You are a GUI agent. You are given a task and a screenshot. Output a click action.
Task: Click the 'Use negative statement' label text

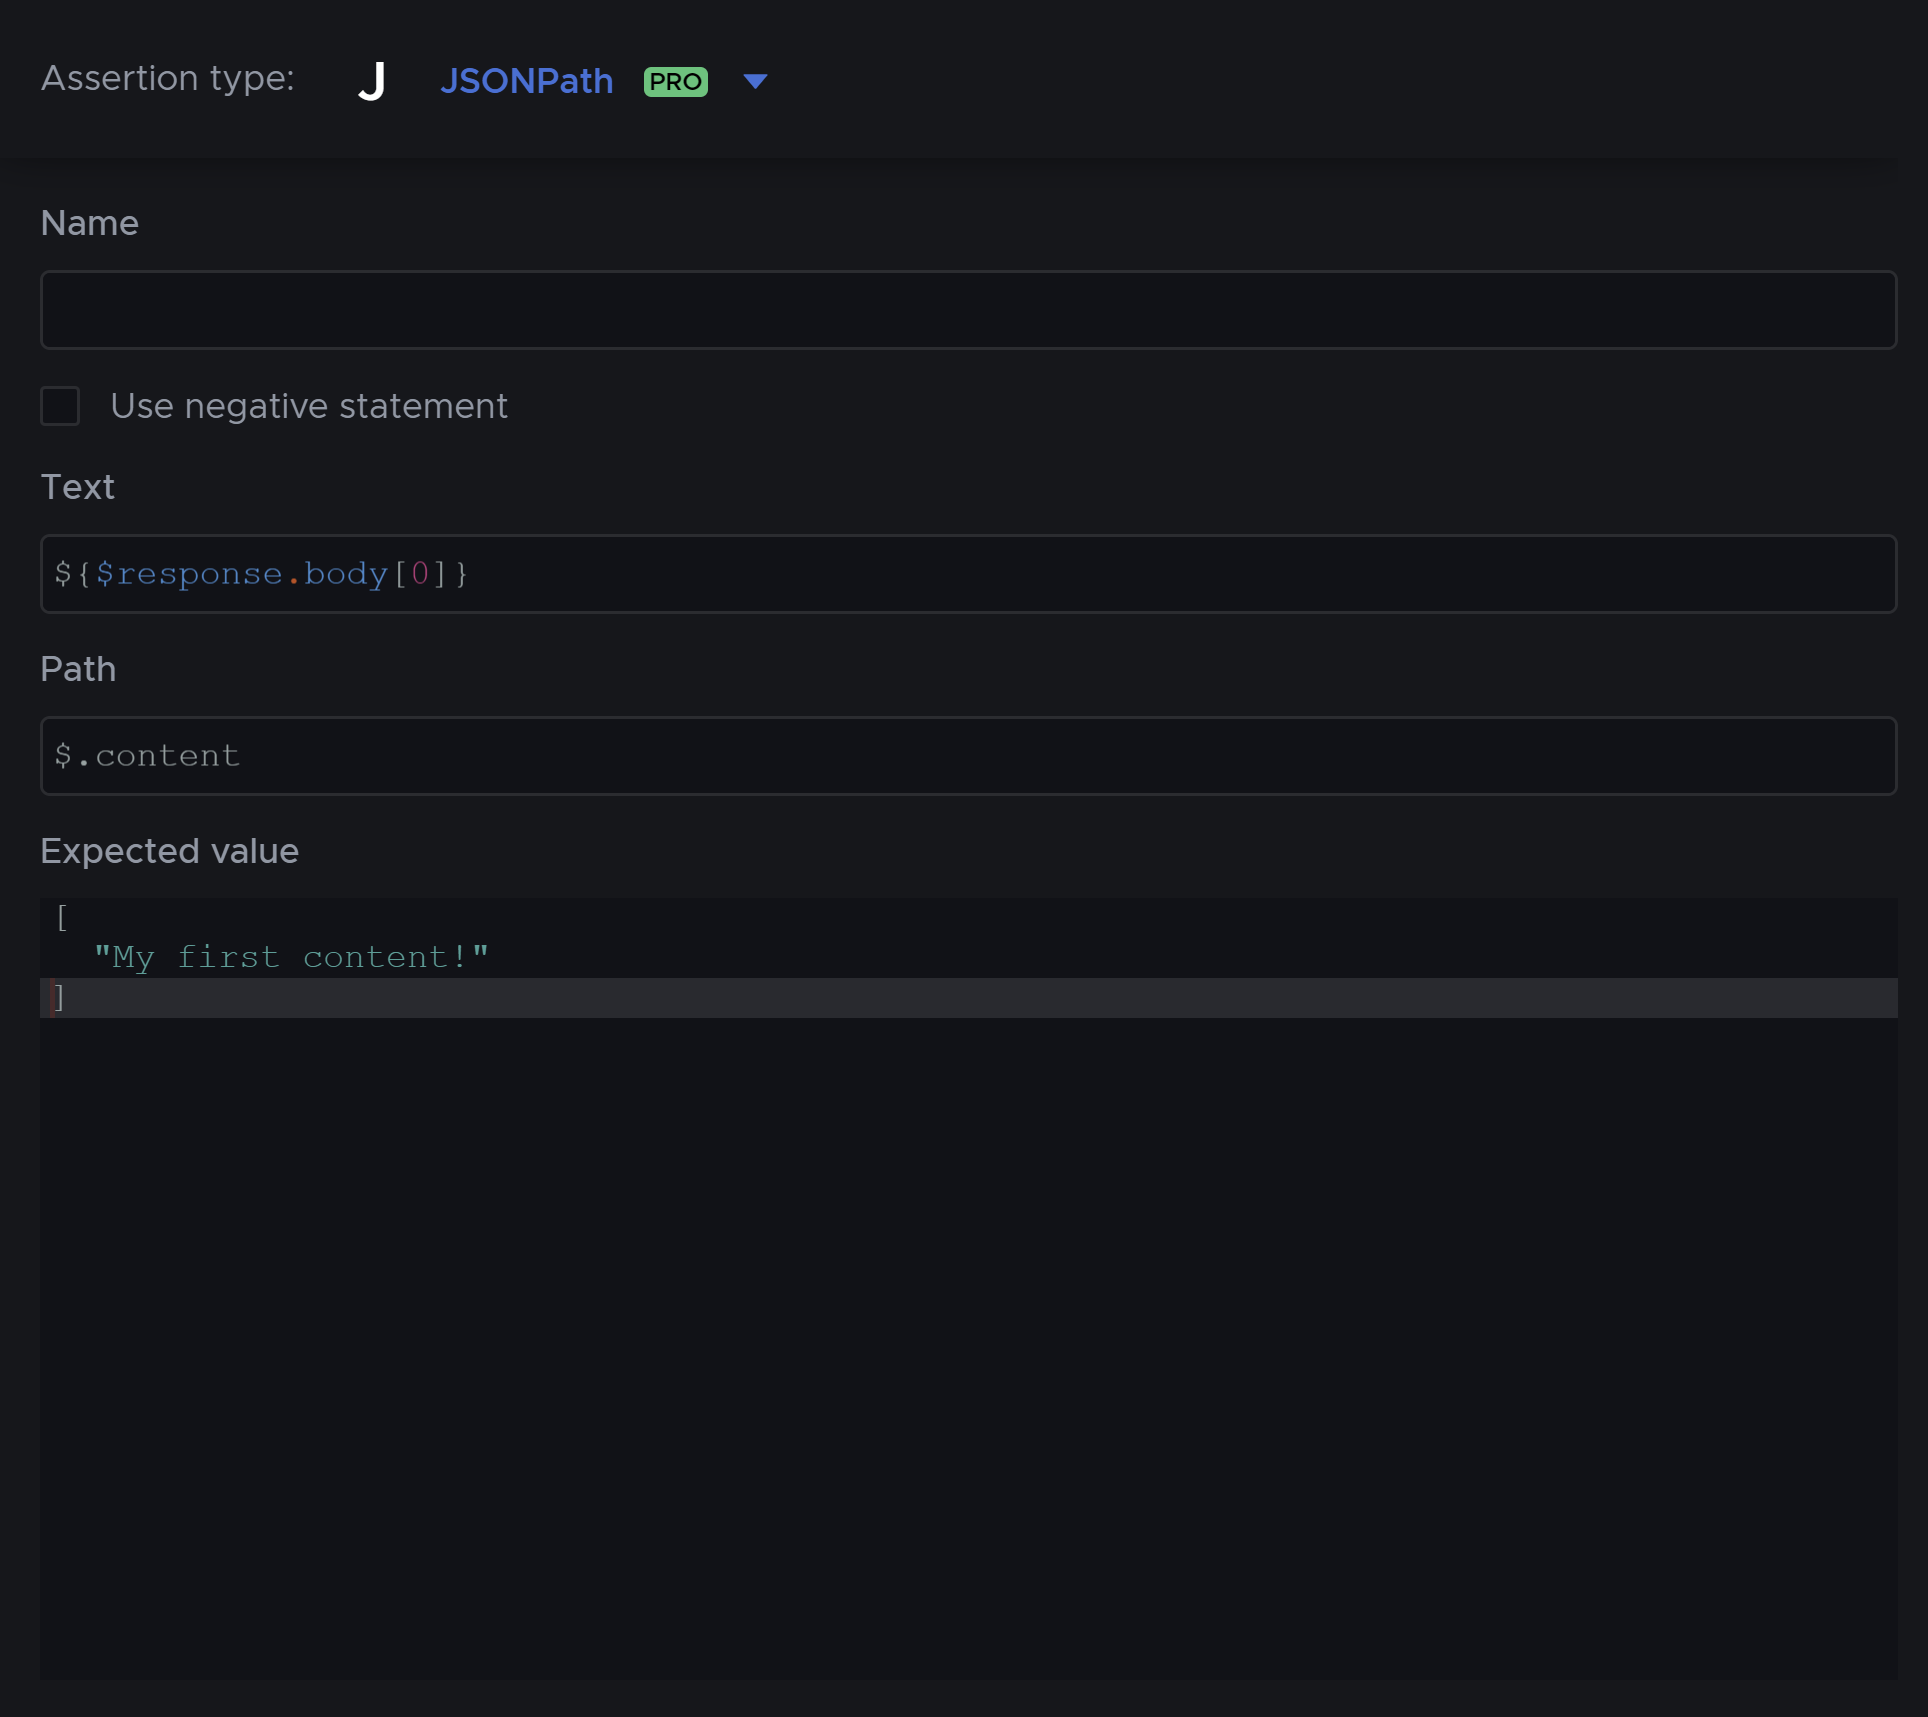pos(309,406)
